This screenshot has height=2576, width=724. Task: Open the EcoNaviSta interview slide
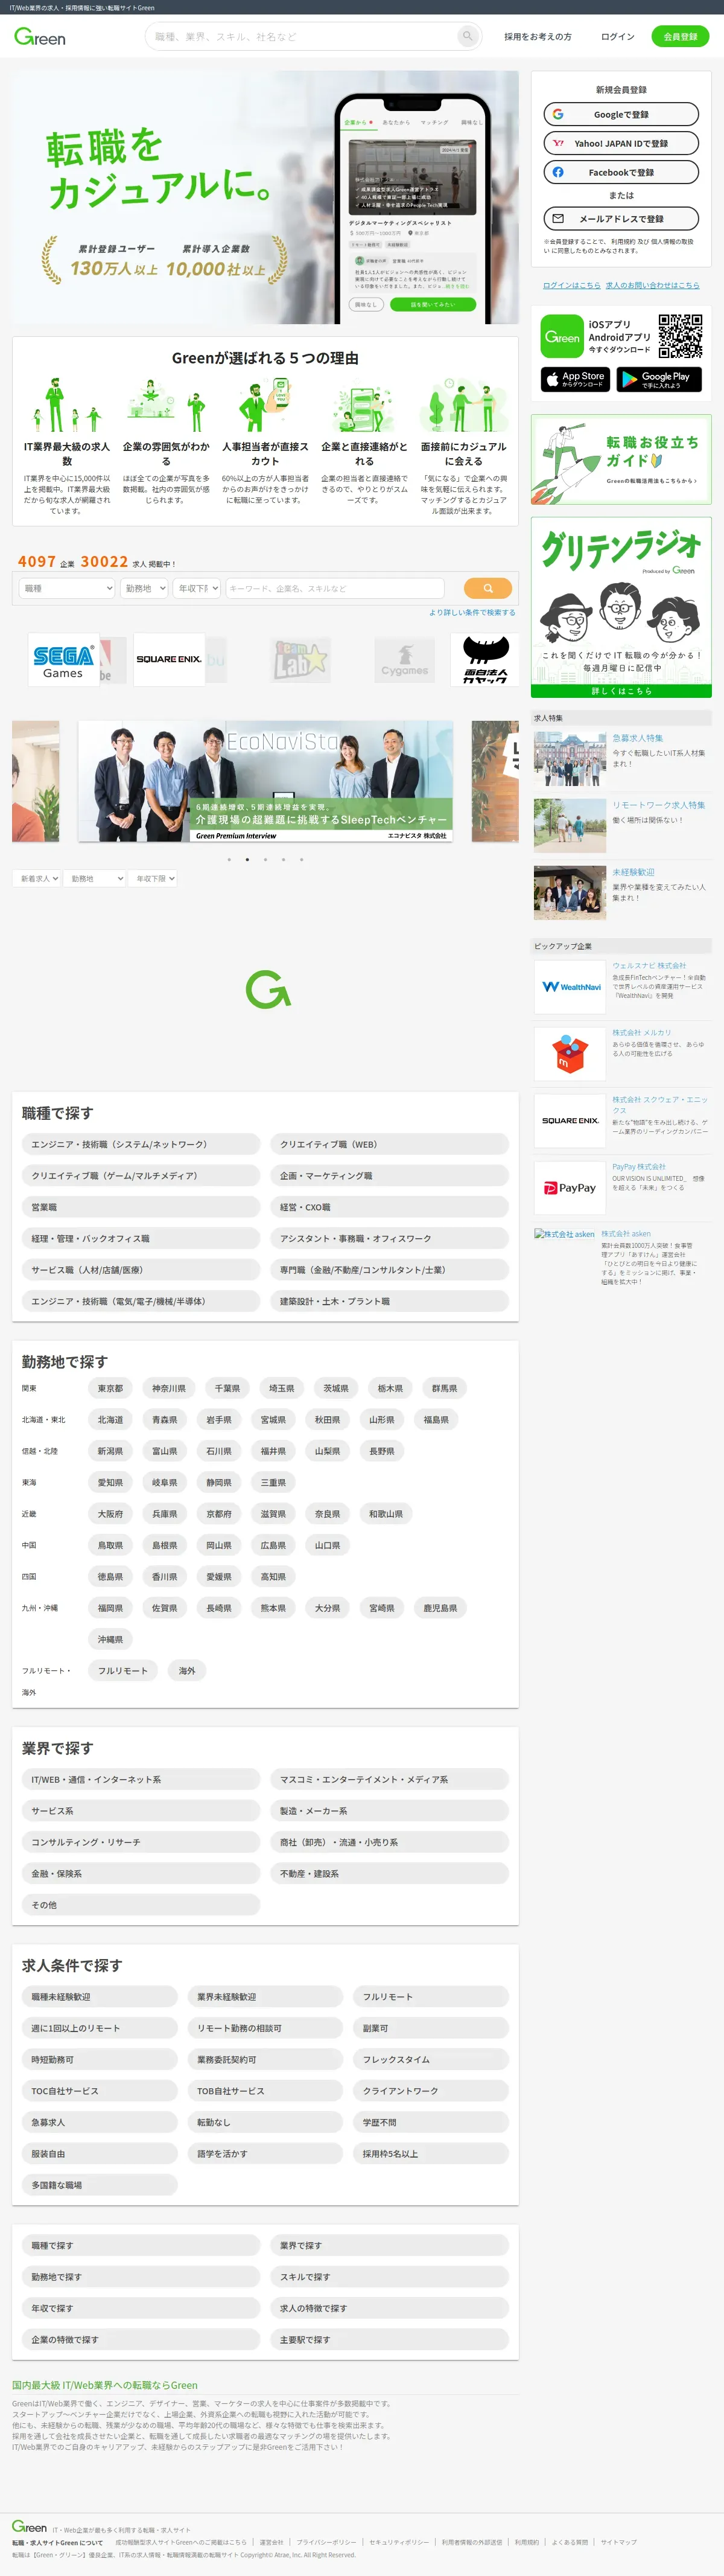click(x=265, y=781)
